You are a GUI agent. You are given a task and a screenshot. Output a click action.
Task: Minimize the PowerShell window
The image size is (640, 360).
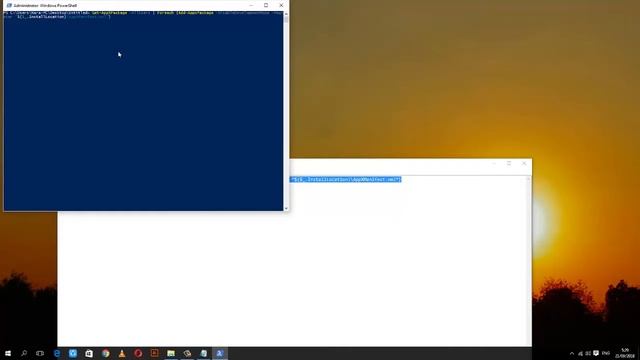click(x=251, y=5)
